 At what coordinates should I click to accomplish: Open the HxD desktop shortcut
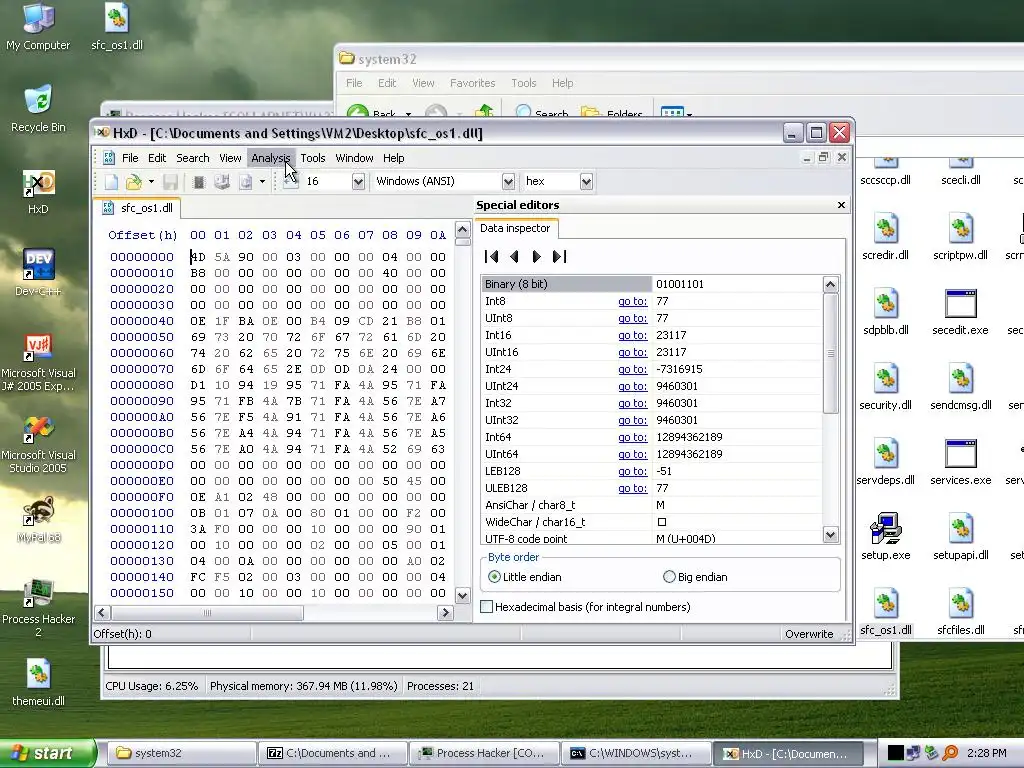pyautogui.click(x=38, y=193)
